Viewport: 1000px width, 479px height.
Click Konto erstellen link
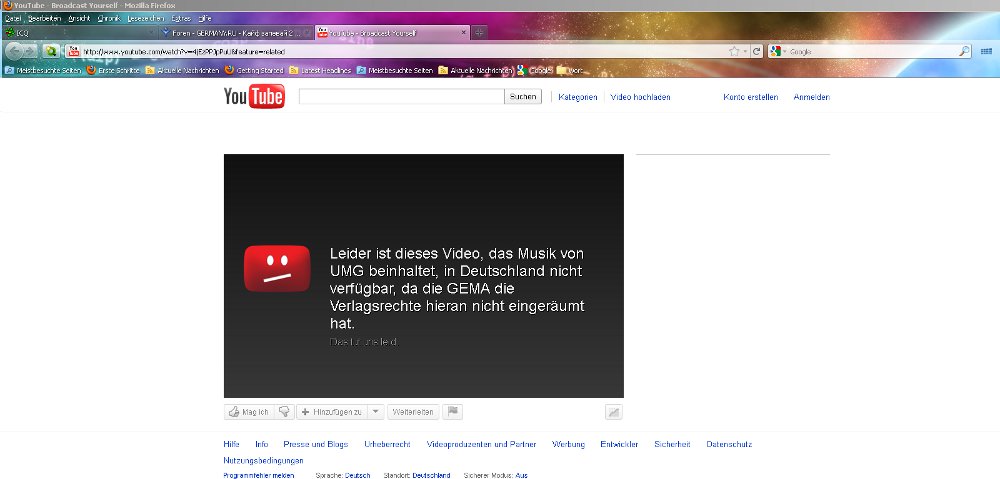[751, 97]
